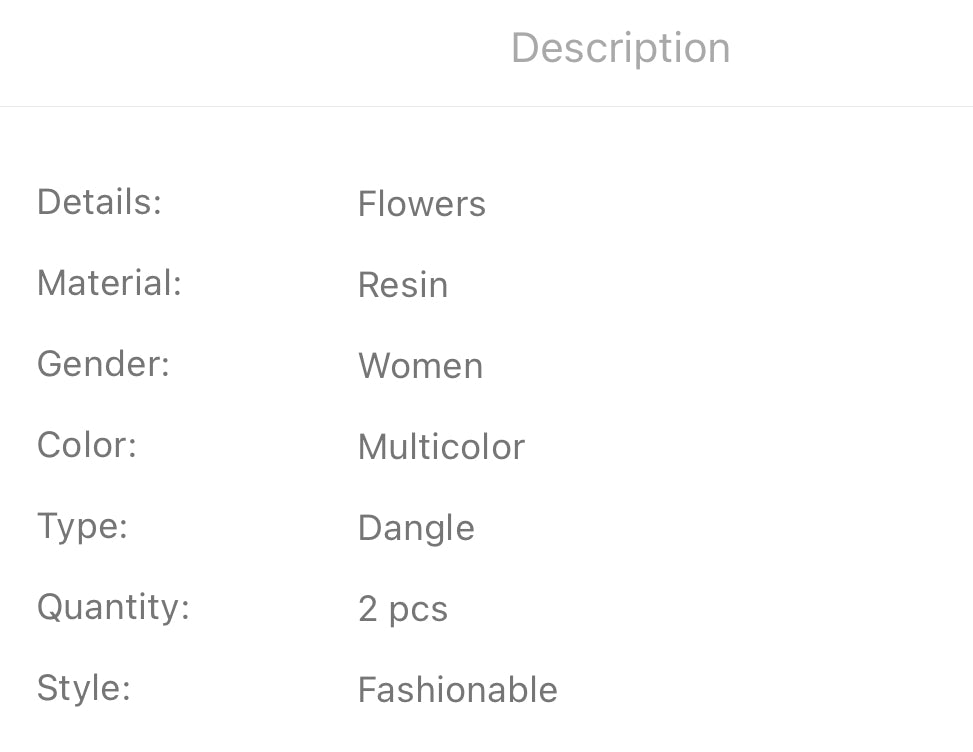Select the Women gender value
The image size is (973, 752).
click(x=420, y=366)
